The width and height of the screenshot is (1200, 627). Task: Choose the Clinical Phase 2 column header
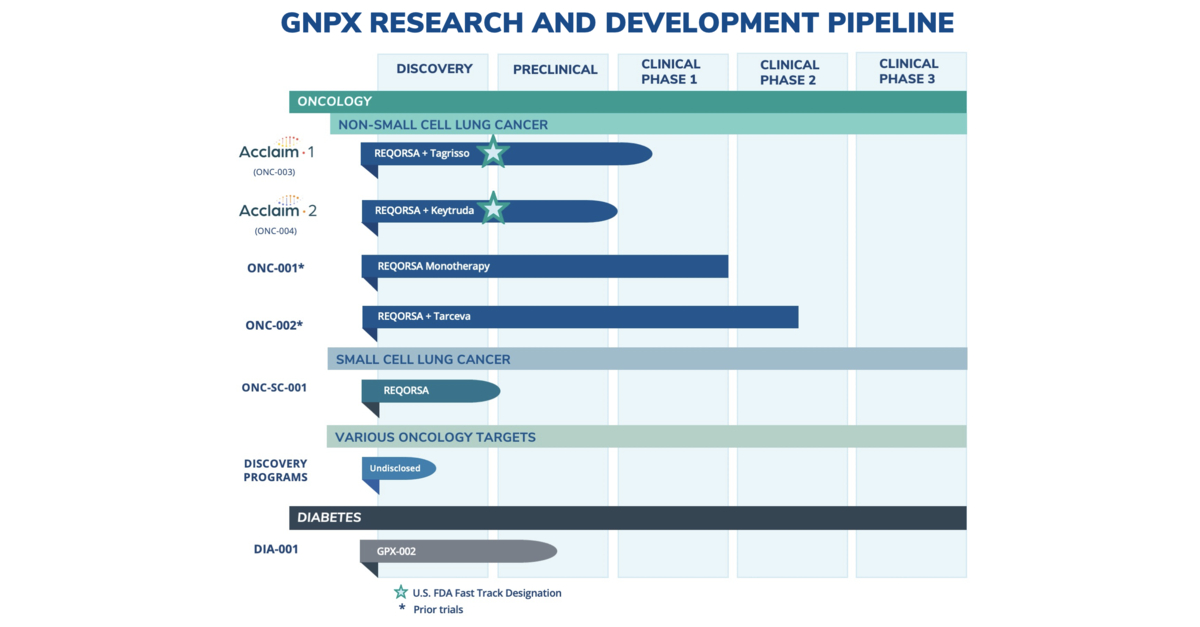789,72
